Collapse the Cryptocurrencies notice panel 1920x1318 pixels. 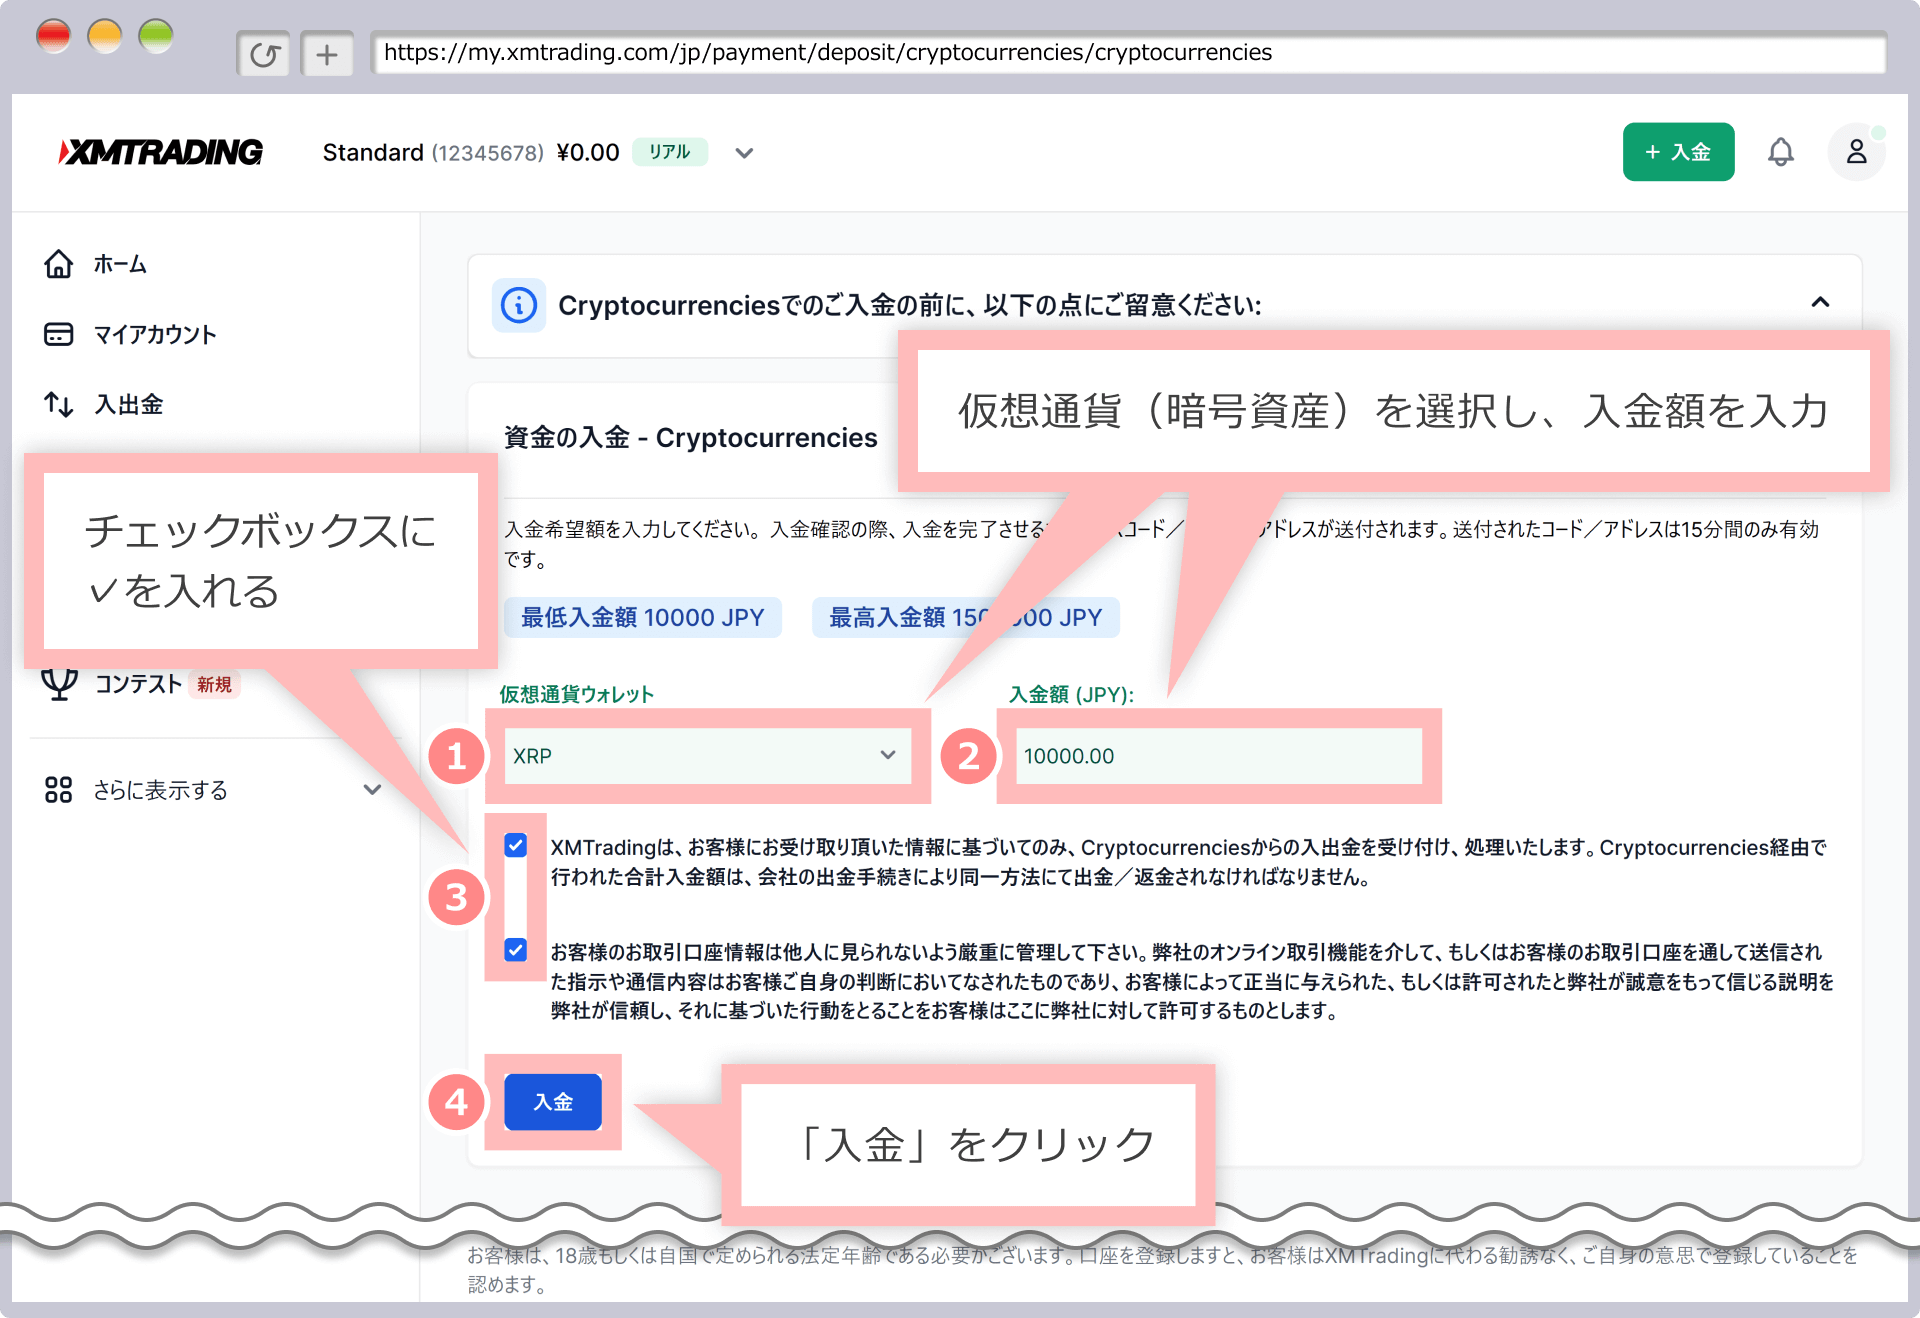coord(1820,302)
